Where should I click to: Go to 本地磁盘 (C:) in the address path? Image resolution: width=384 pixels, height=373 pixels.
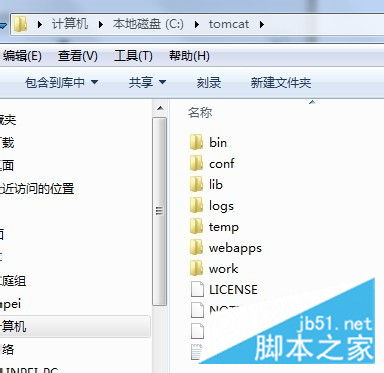148,24
